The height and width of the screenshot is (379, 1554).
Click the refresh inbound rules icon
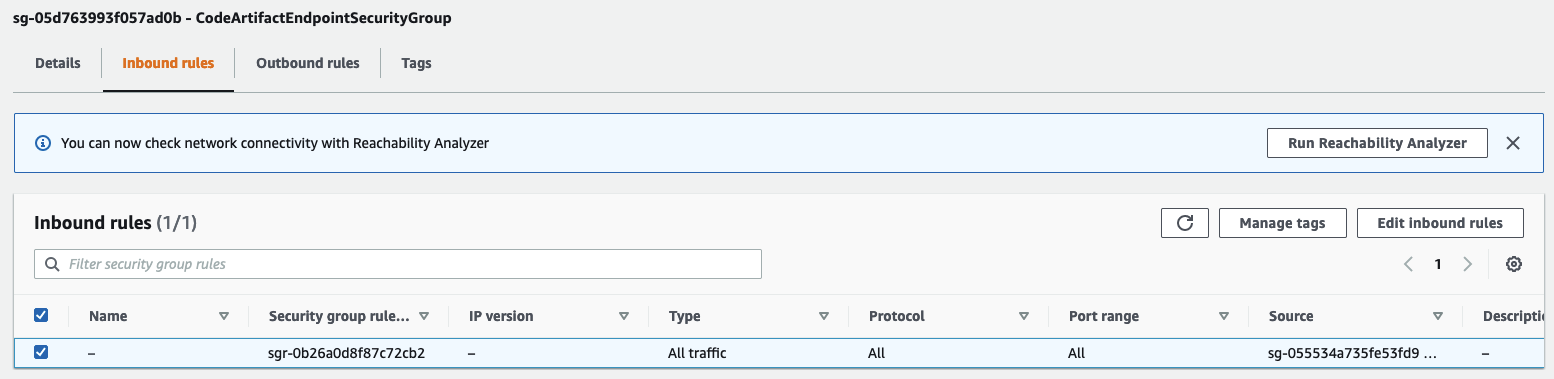(x=1185, y=223)
